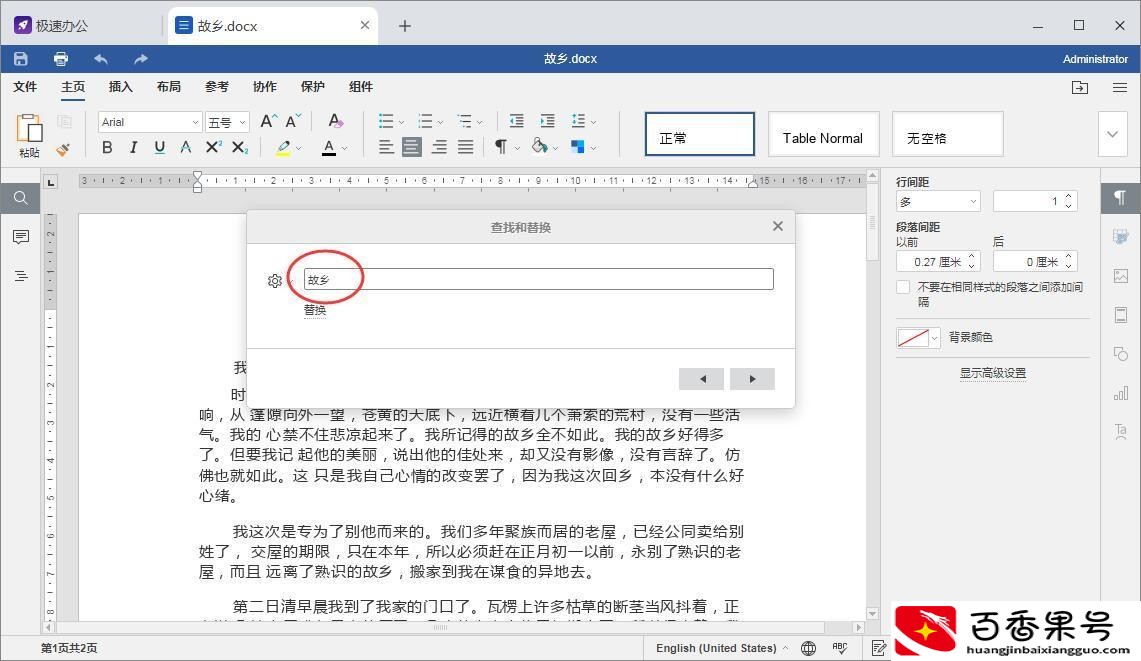Viewport: 1141px width, 661px height.
Task: Switch to the 参考 tab
Action: (x=217, y=87)
